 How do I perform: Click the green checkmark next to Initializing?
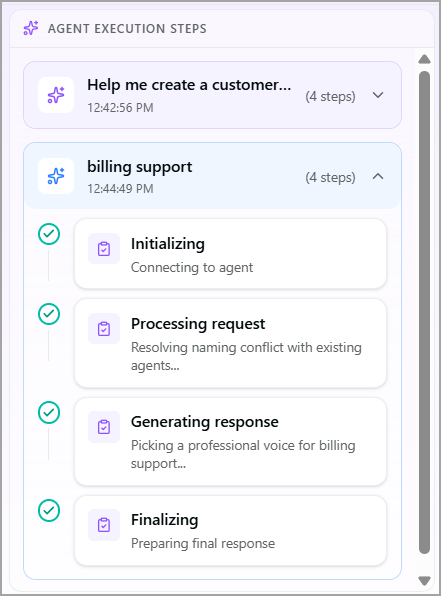[x=49, y=234]
